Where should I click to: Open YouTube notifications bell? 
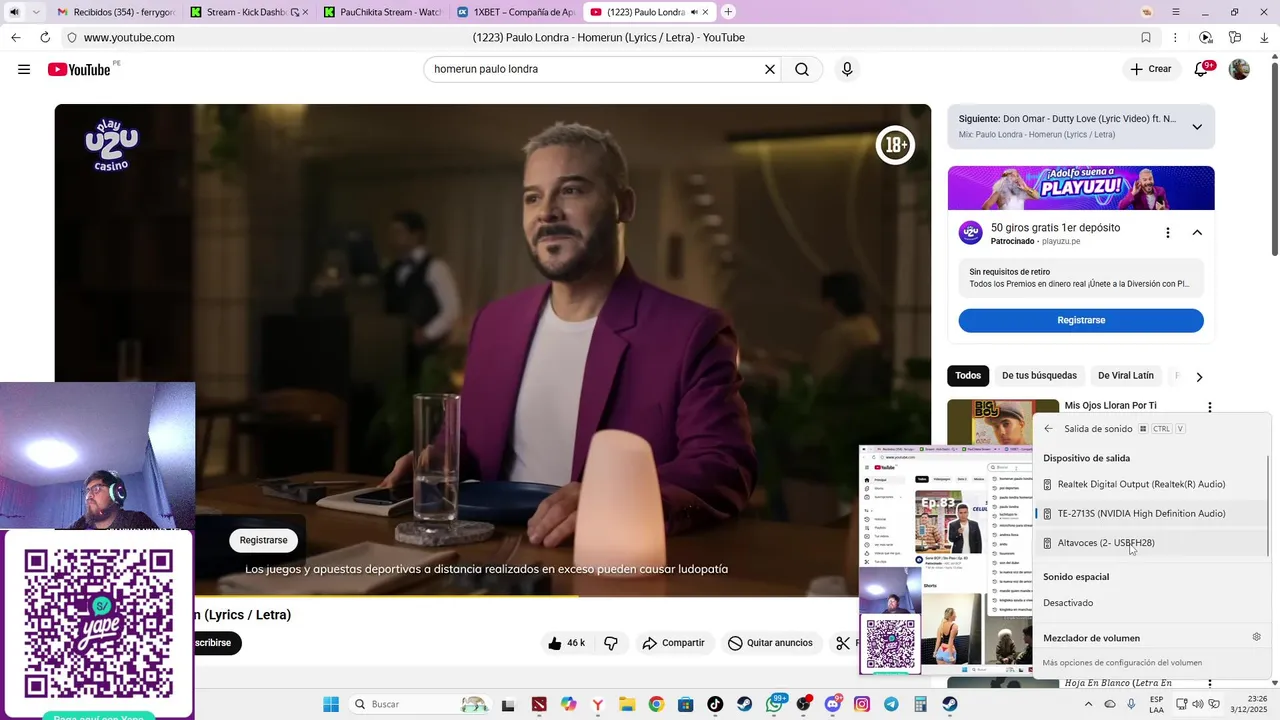coord(1202,69)
